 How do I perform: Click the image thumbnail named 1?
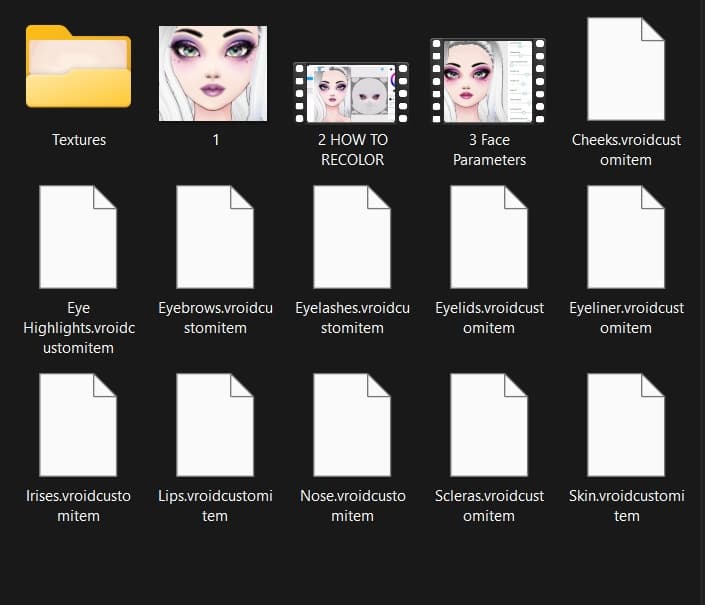coord(215,73)
